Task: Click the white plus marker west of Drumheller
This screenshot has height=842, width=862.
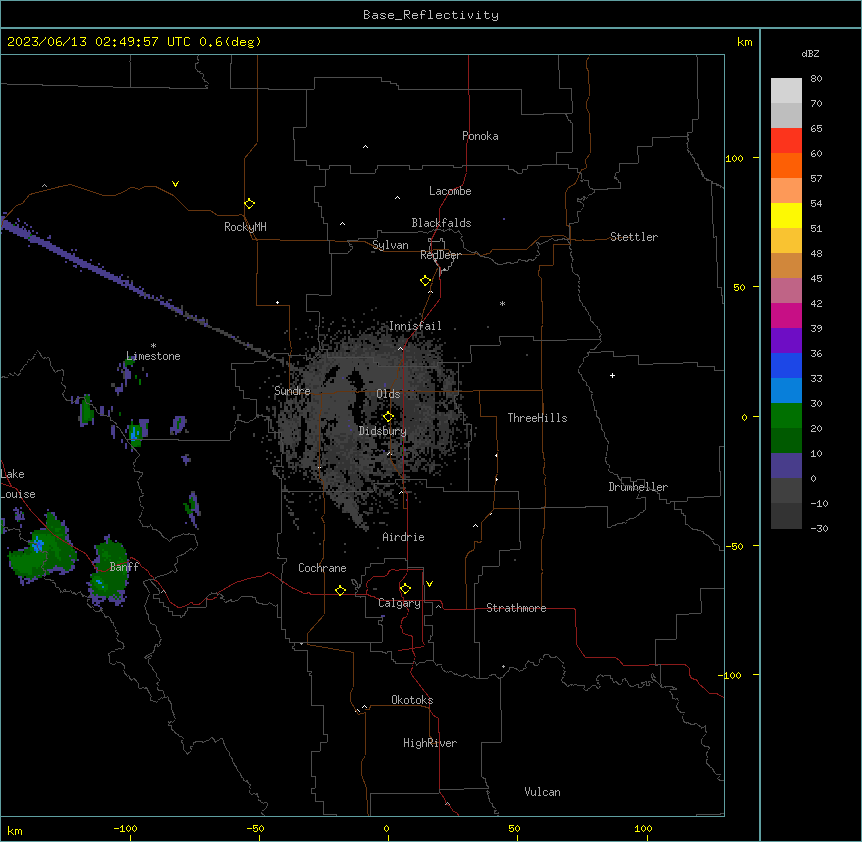Action: tap(612, 375)
